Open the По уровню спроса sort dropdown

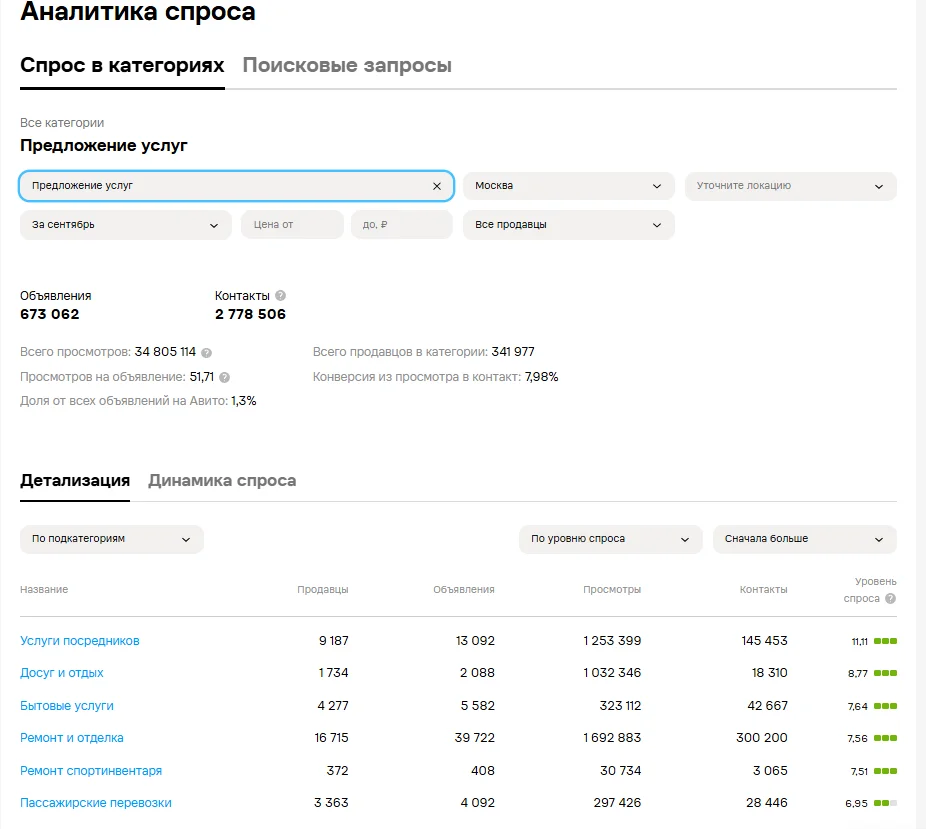pyautogui.click(x=611, y=539)
